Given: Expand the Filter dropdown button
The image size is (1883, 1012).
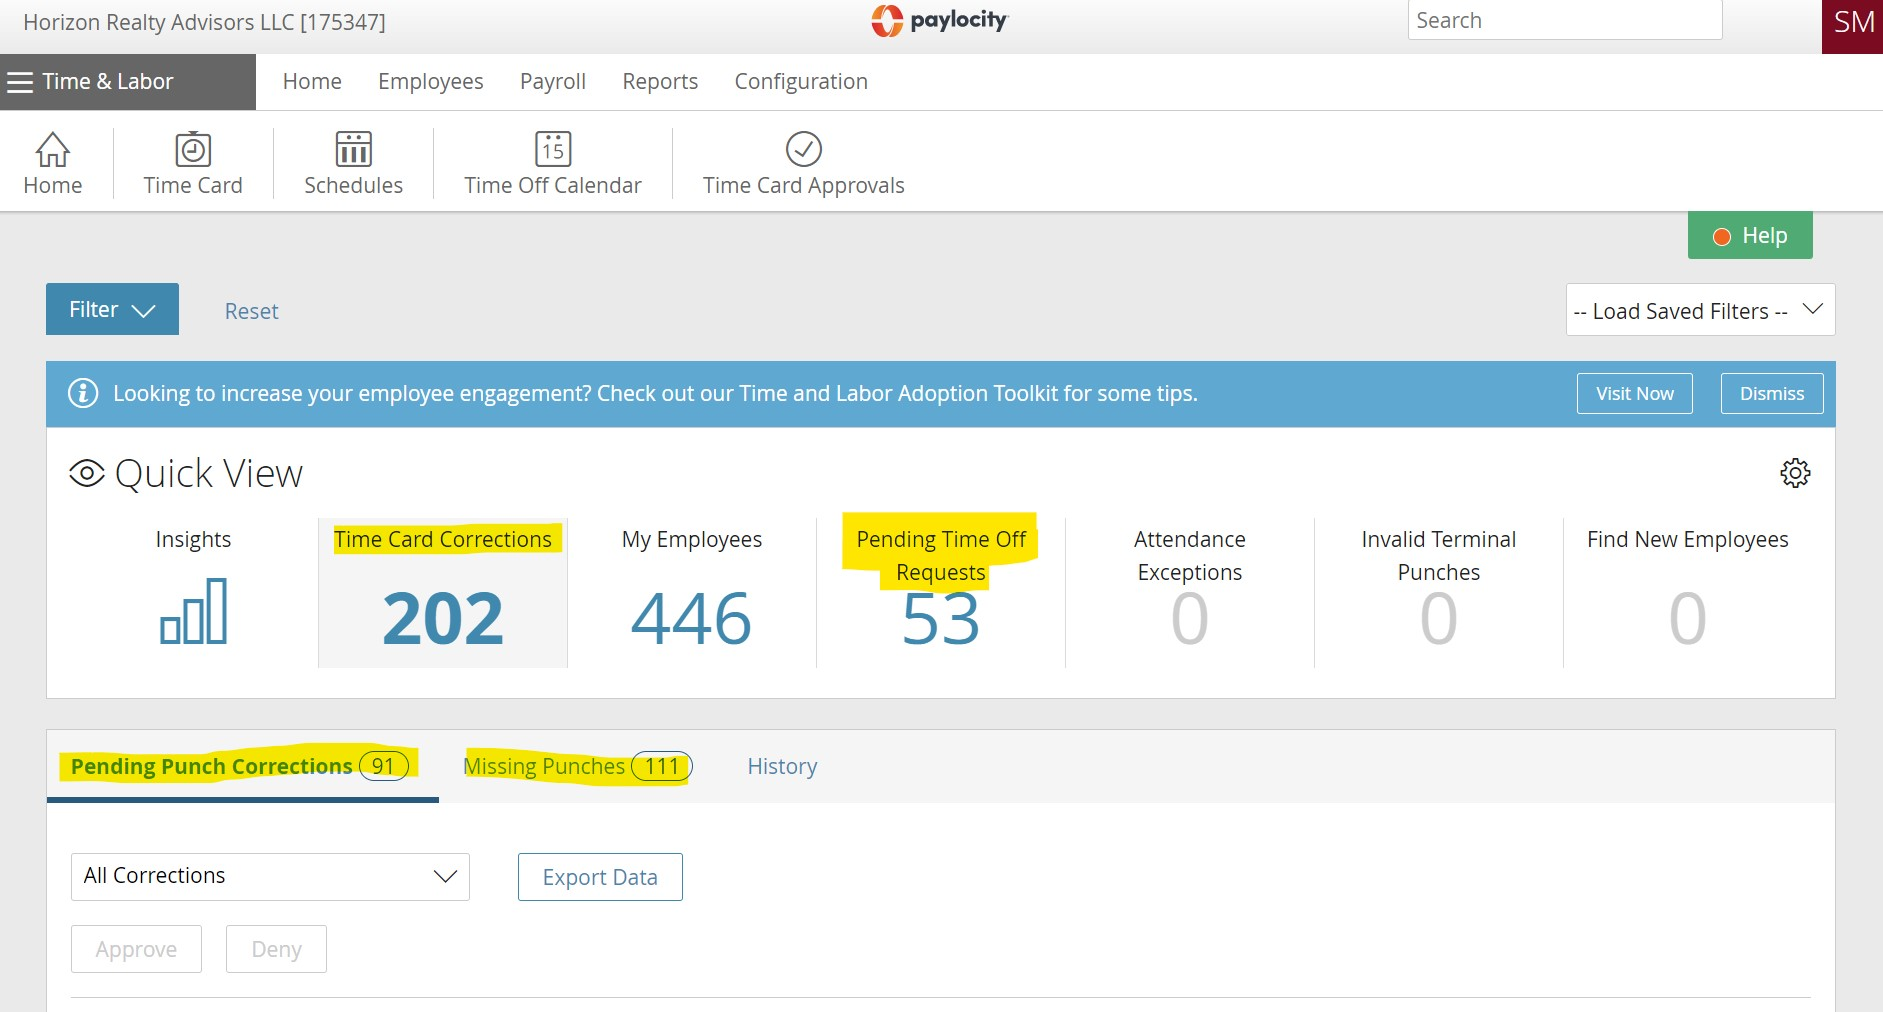Looking at the screenshot, I should click(112, 309).
